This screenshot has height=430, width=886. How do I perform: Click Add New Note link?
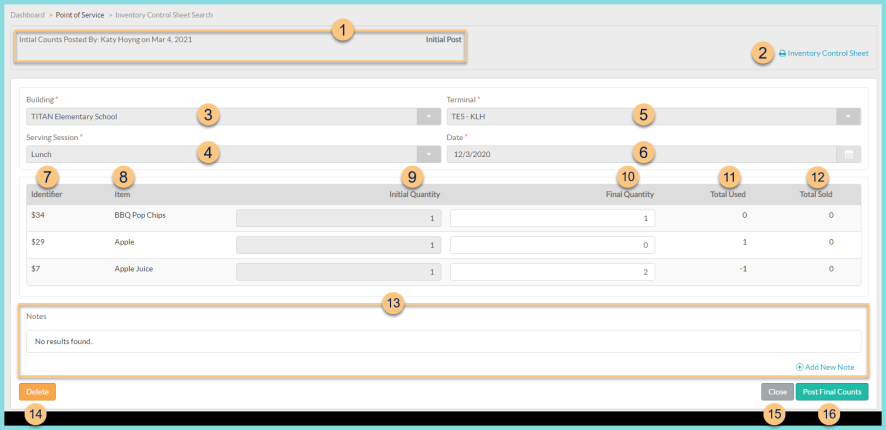829,367
